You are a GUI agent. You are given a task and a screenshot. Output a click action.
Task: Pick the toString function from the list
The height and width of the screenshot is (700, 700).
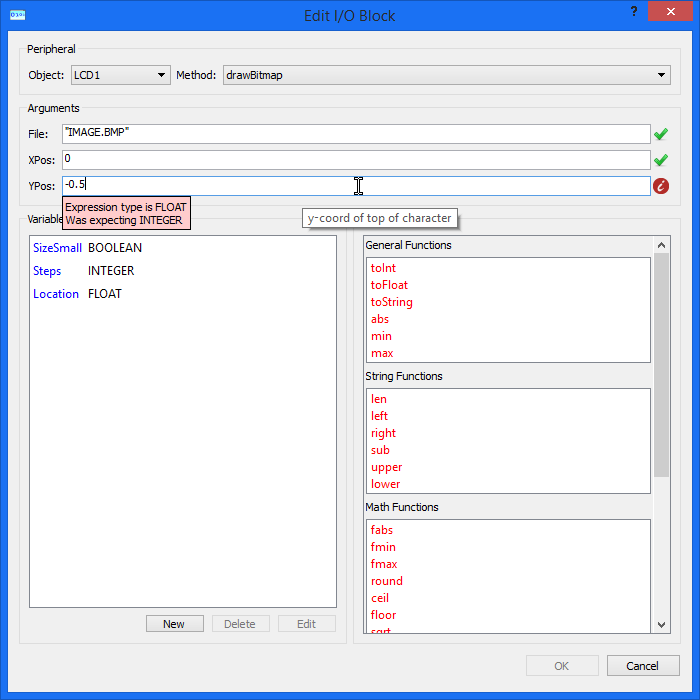[391, 302]
